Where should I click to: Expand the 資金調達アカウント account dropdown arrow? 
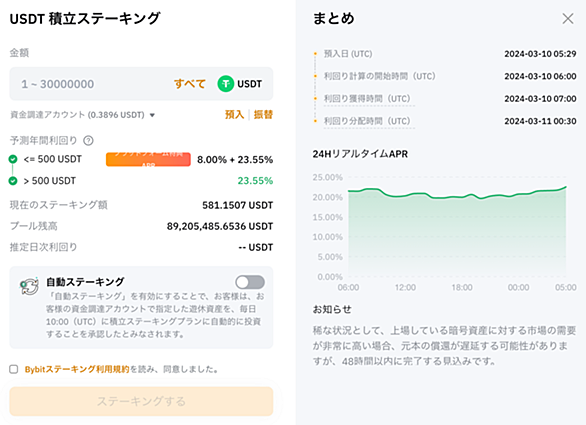click(x=152, y=115)
